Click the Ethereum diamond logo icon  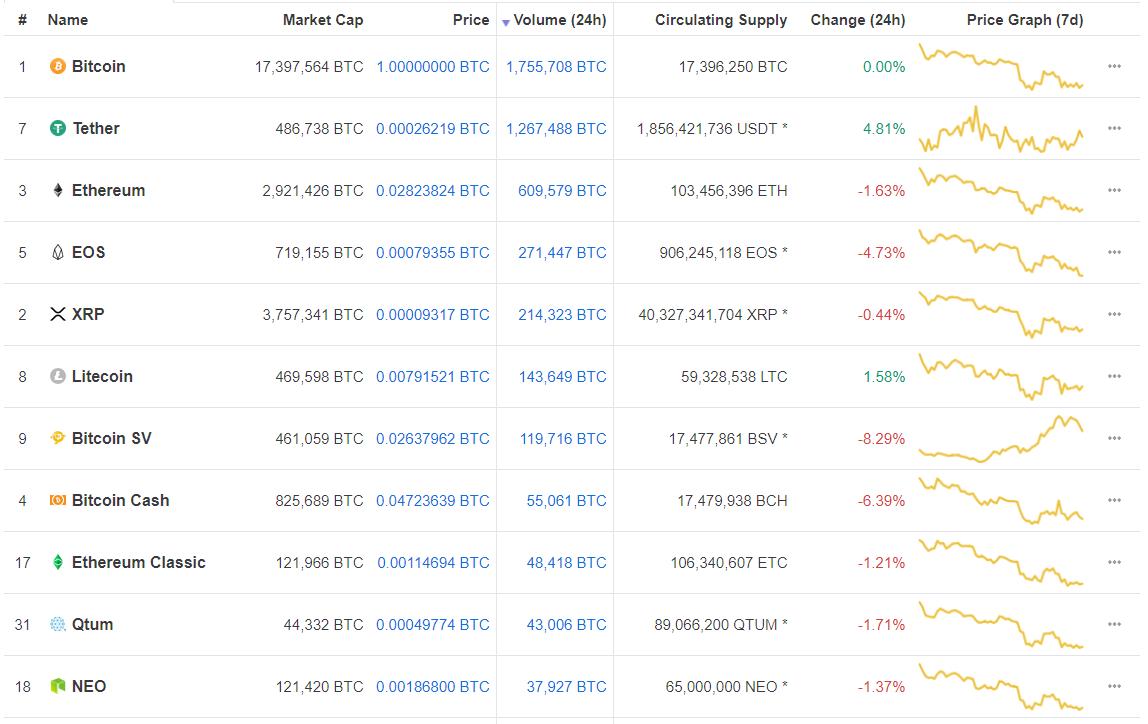[58, 191]
